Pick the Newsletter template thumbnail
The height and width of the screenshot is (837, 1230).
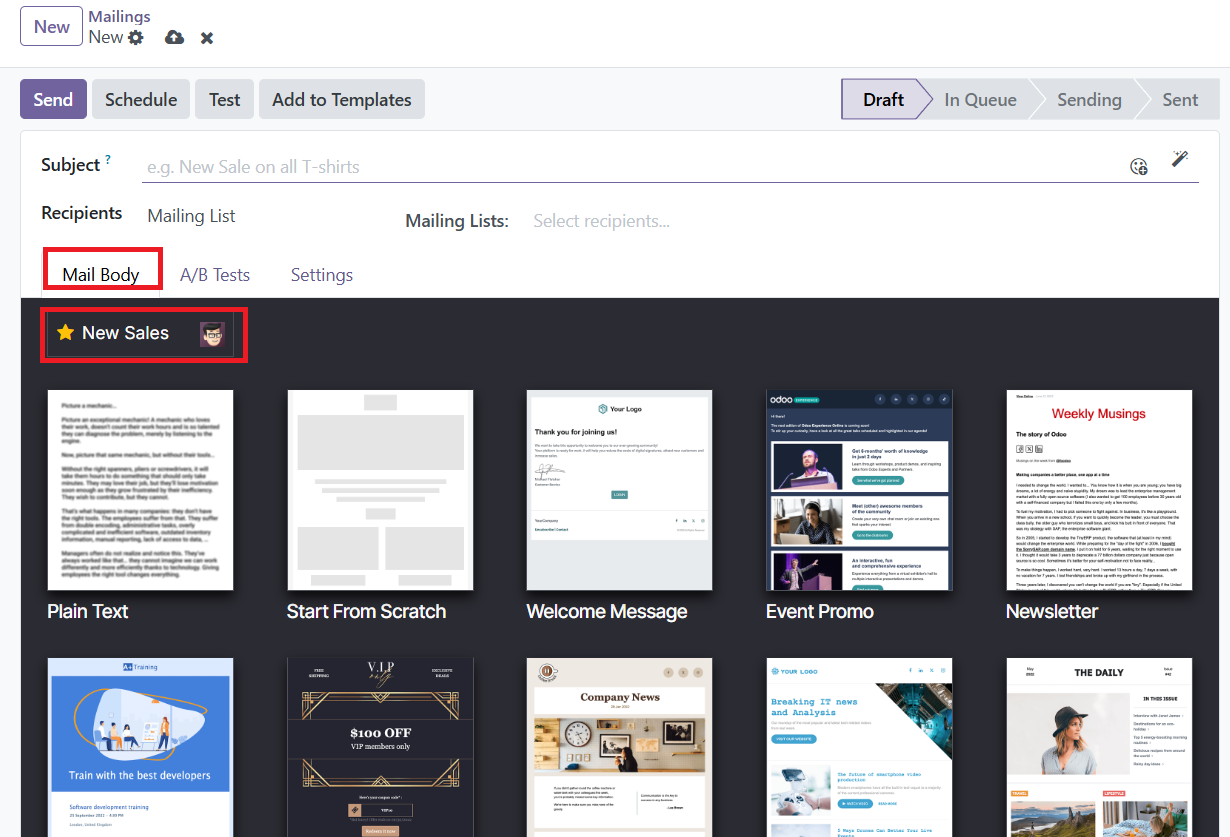pos(1099,490)
